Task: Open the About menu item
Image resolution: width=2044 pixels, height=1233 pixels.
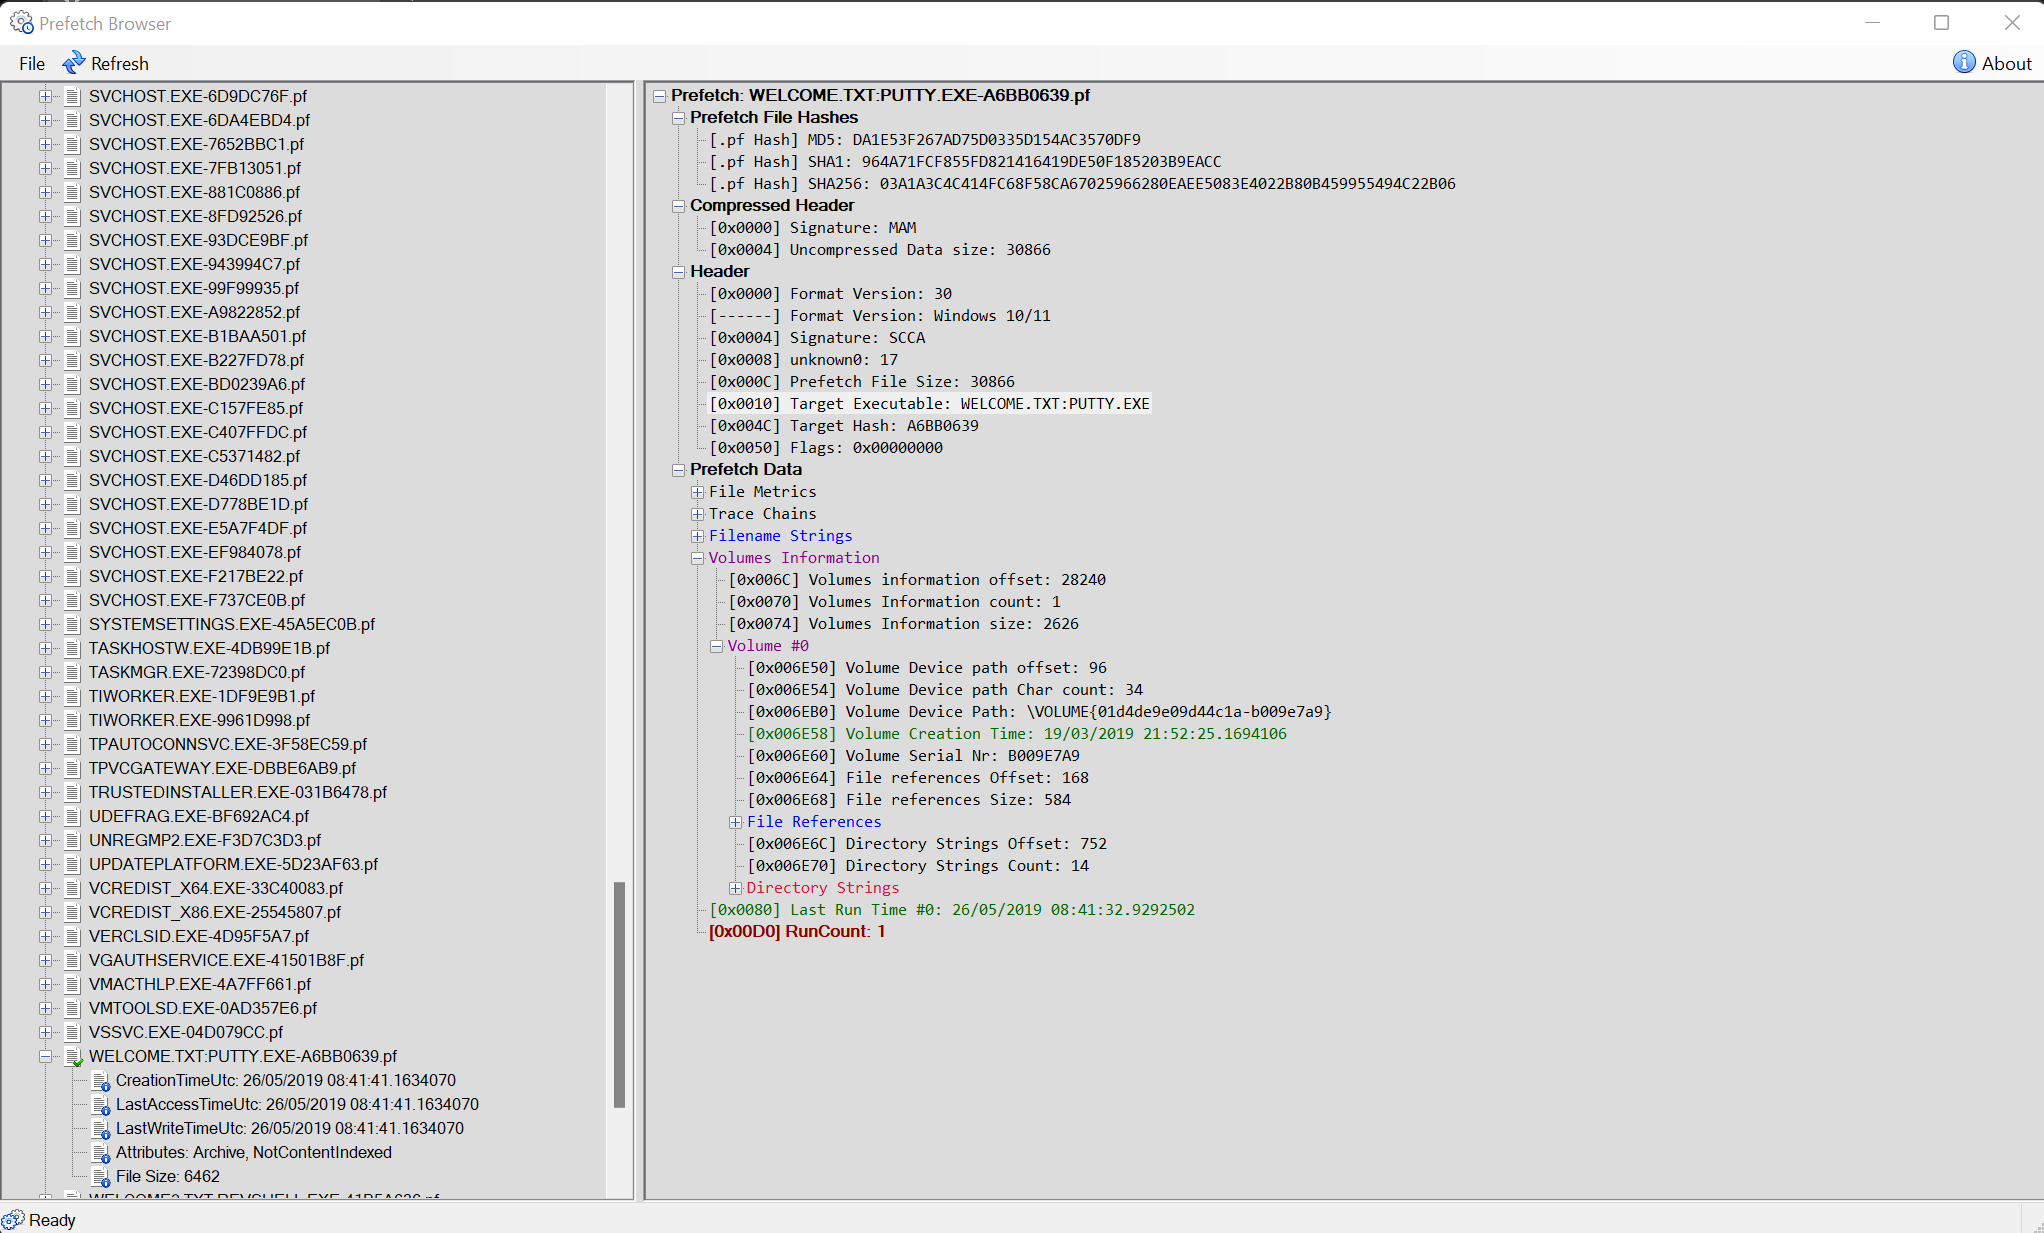Action: (x=2006, y=63)
